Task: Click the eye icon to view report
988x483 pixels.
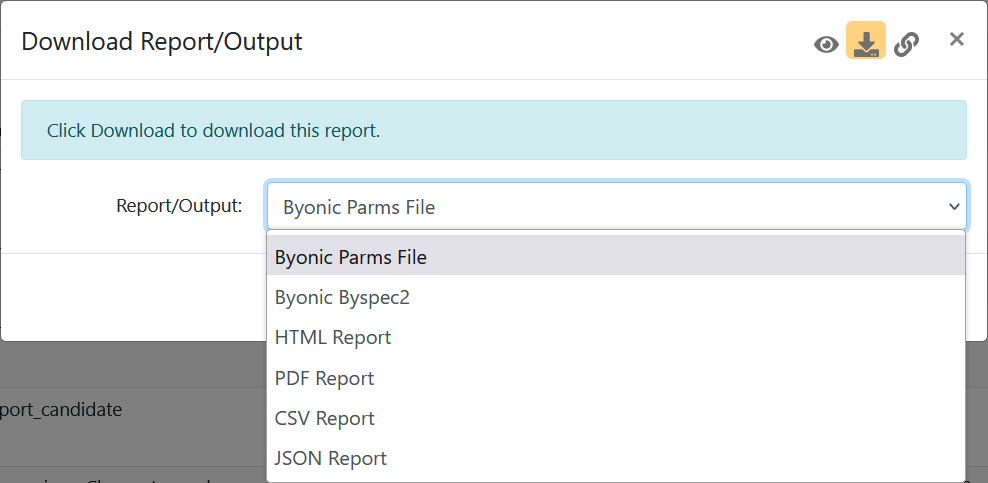Action: coord(826,45)
